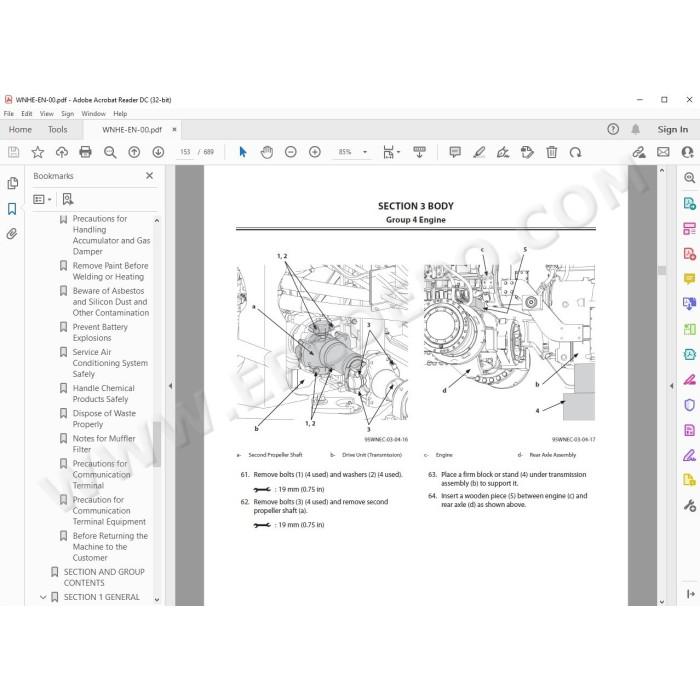Click the stamp tool icon
700x700 pixels.
(527, 152)
